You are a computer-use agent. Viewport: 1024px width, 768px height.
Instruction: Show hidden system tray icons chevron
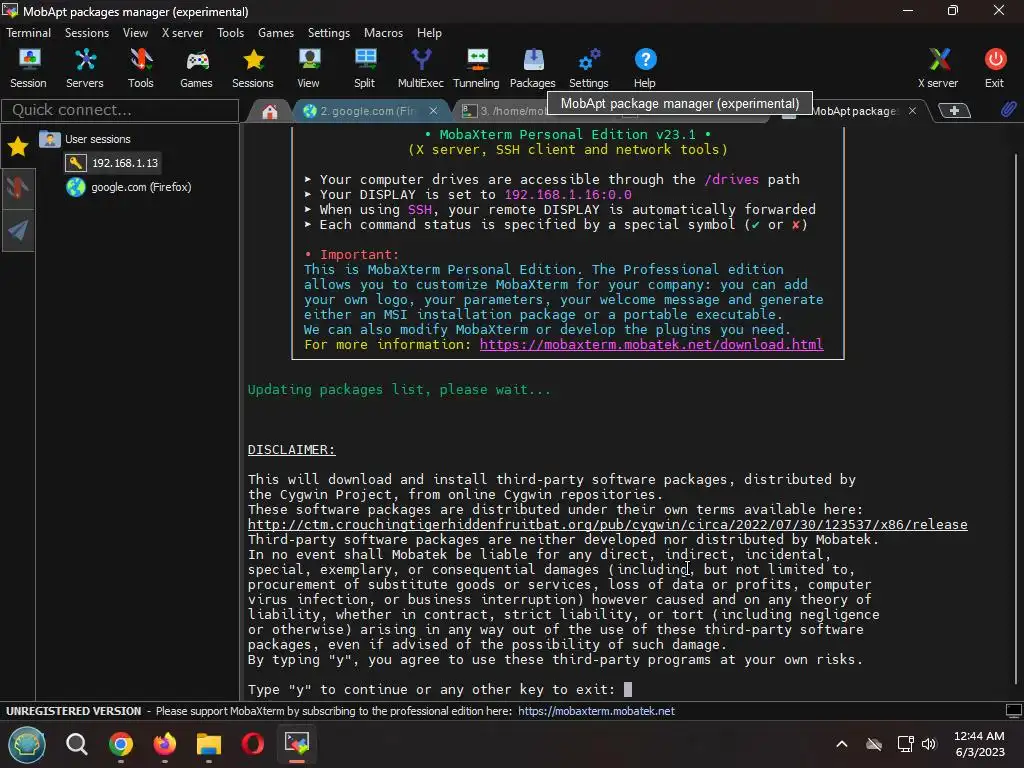coord(842,744)
